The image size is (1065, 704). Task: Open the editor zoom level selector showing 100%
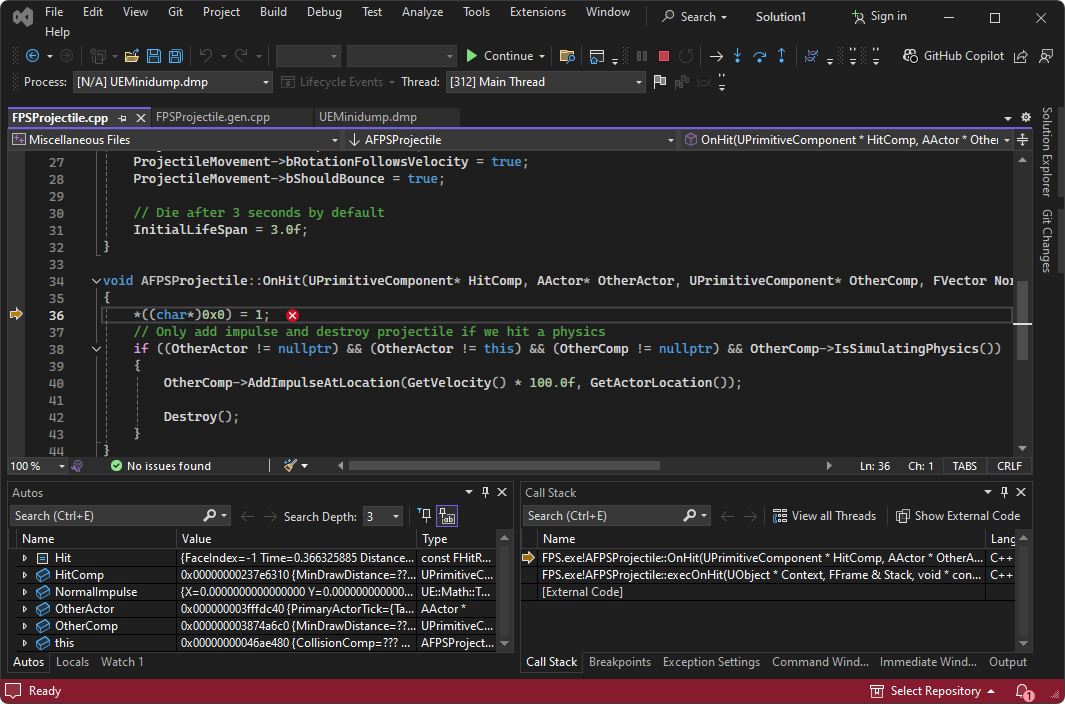[37, 465]
